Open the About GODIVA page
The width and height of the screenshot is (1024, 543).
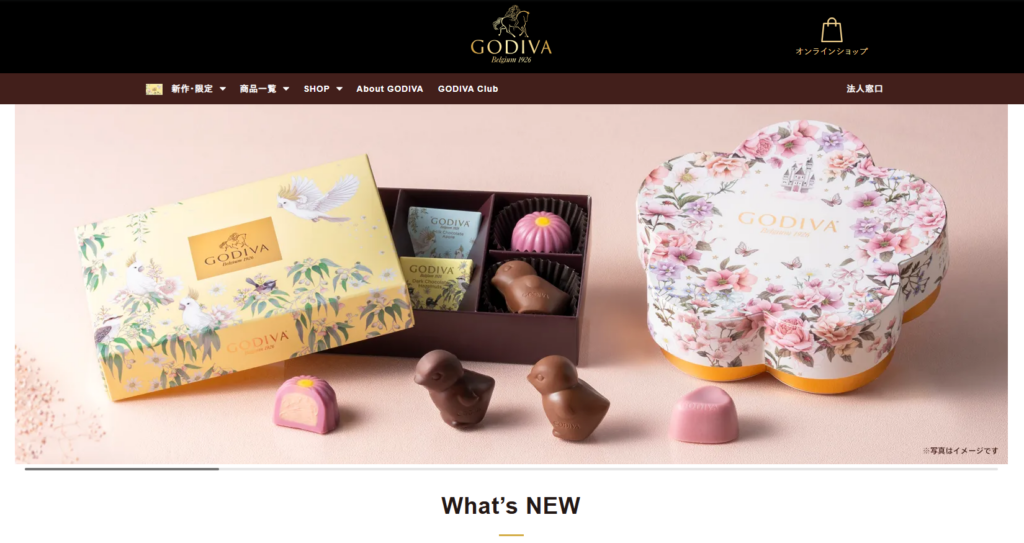point(389,89)
